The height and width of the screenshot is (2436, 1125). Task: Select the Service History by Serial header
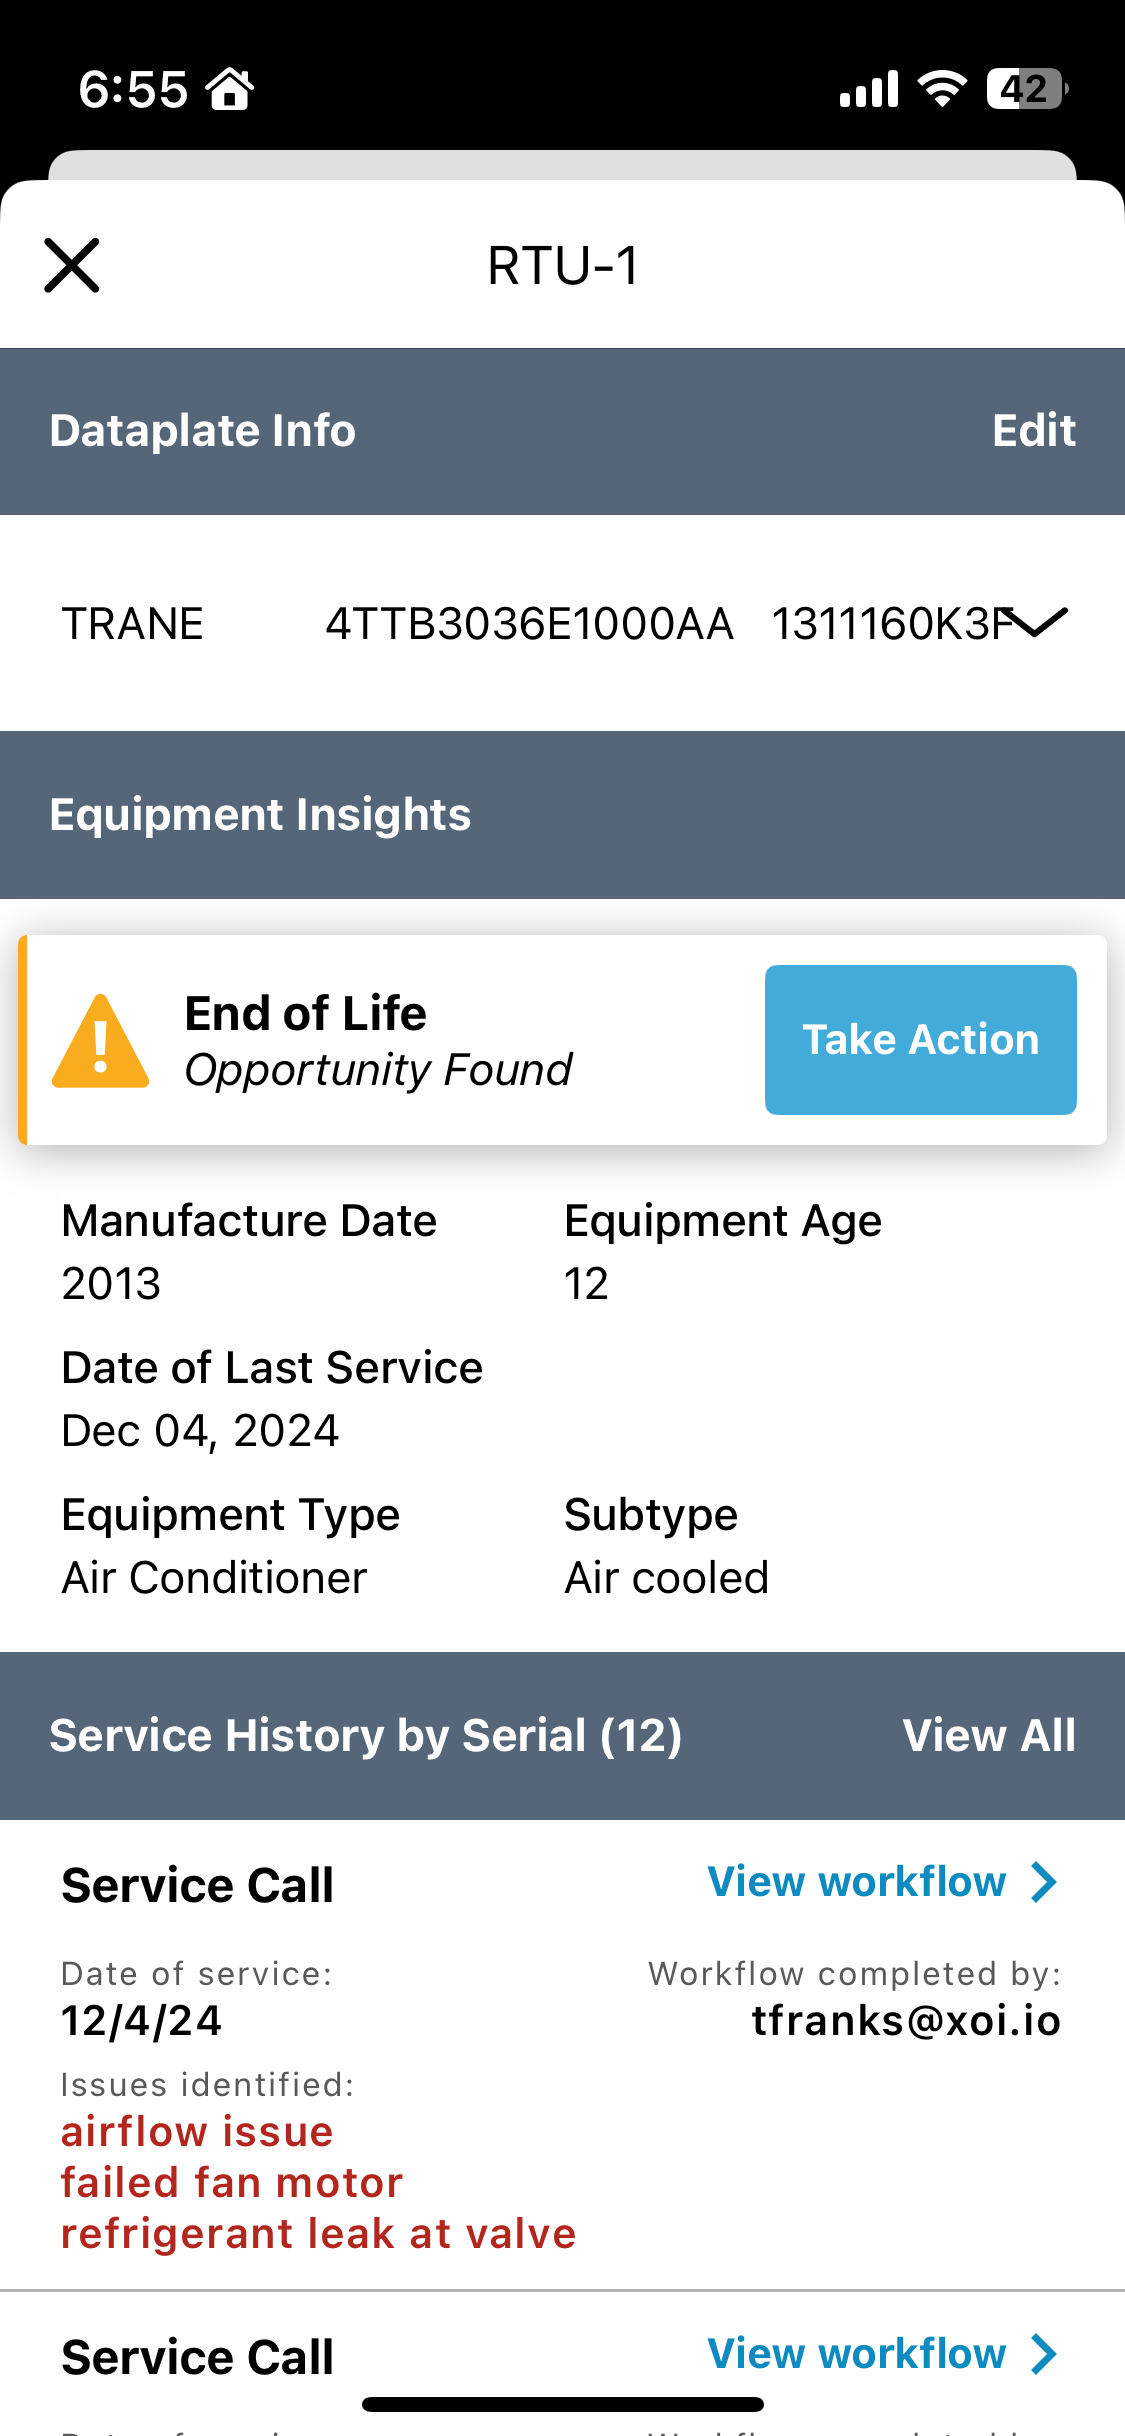point(562,1736)
